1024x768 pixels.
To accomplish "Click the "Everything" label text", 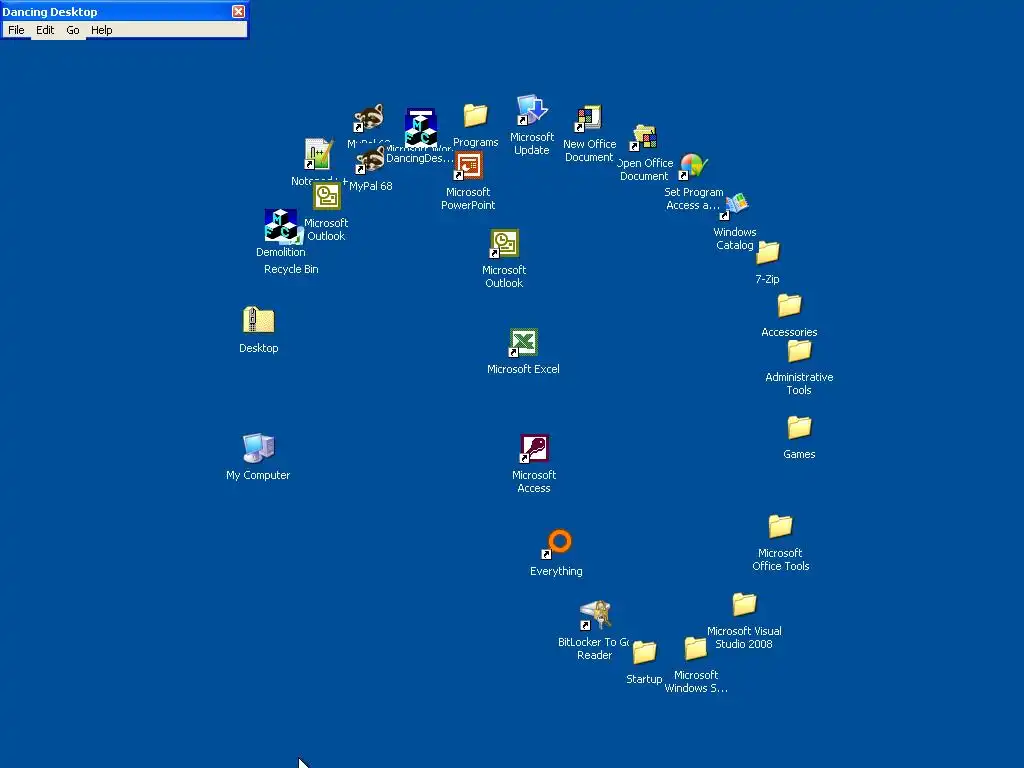I will click(556, 571).
